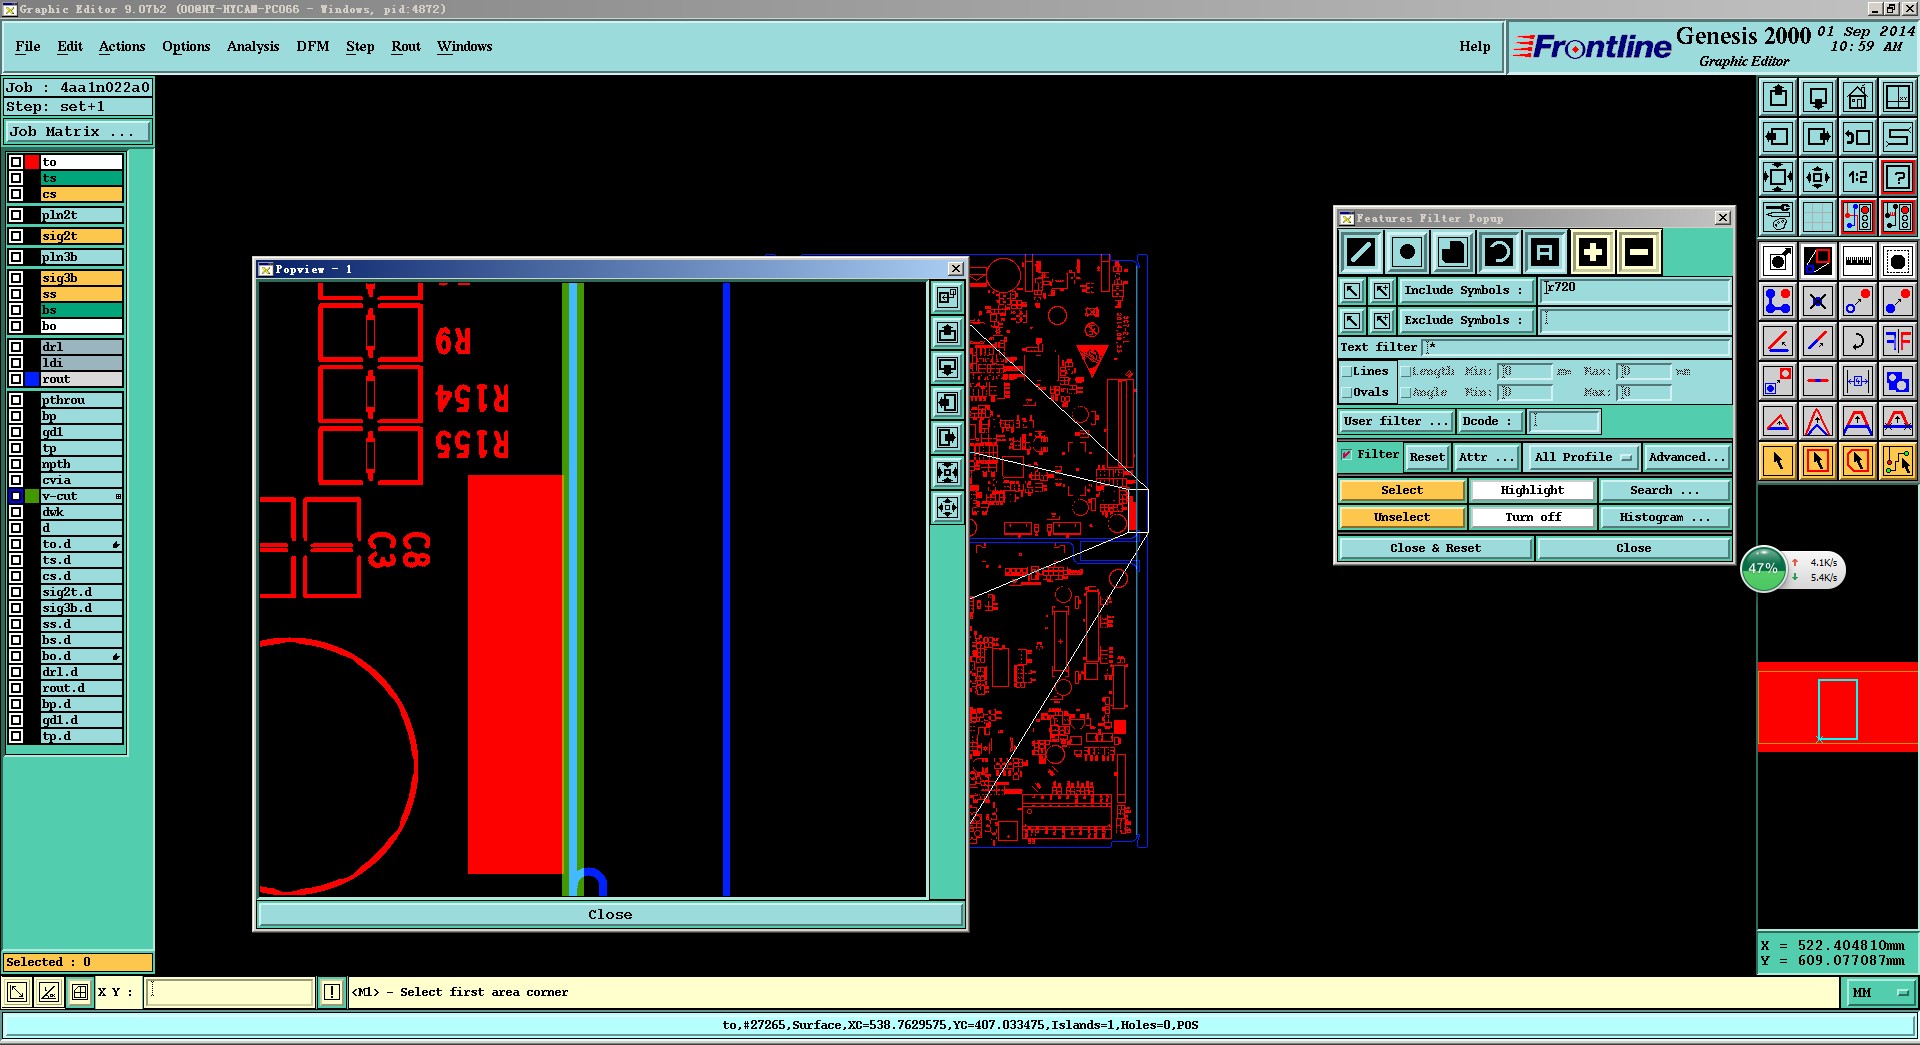
Task: Toggle display box of layer 'to'
Action: (x=16, y=162)
